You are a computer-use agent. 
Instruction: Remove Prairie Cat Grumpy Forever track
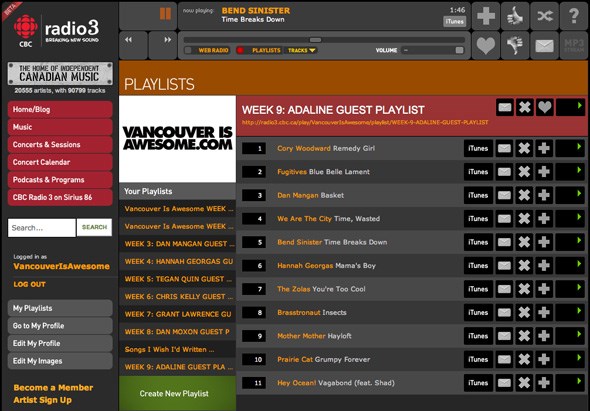click(524, 359)
